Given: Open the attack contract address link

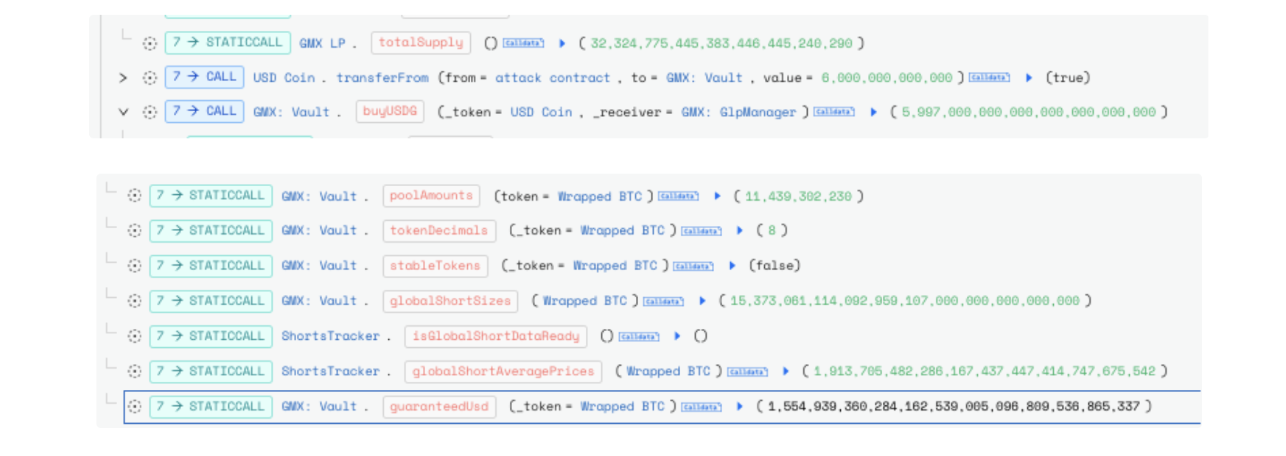Looking at the screenshot, I should click(x=552, y=77).
